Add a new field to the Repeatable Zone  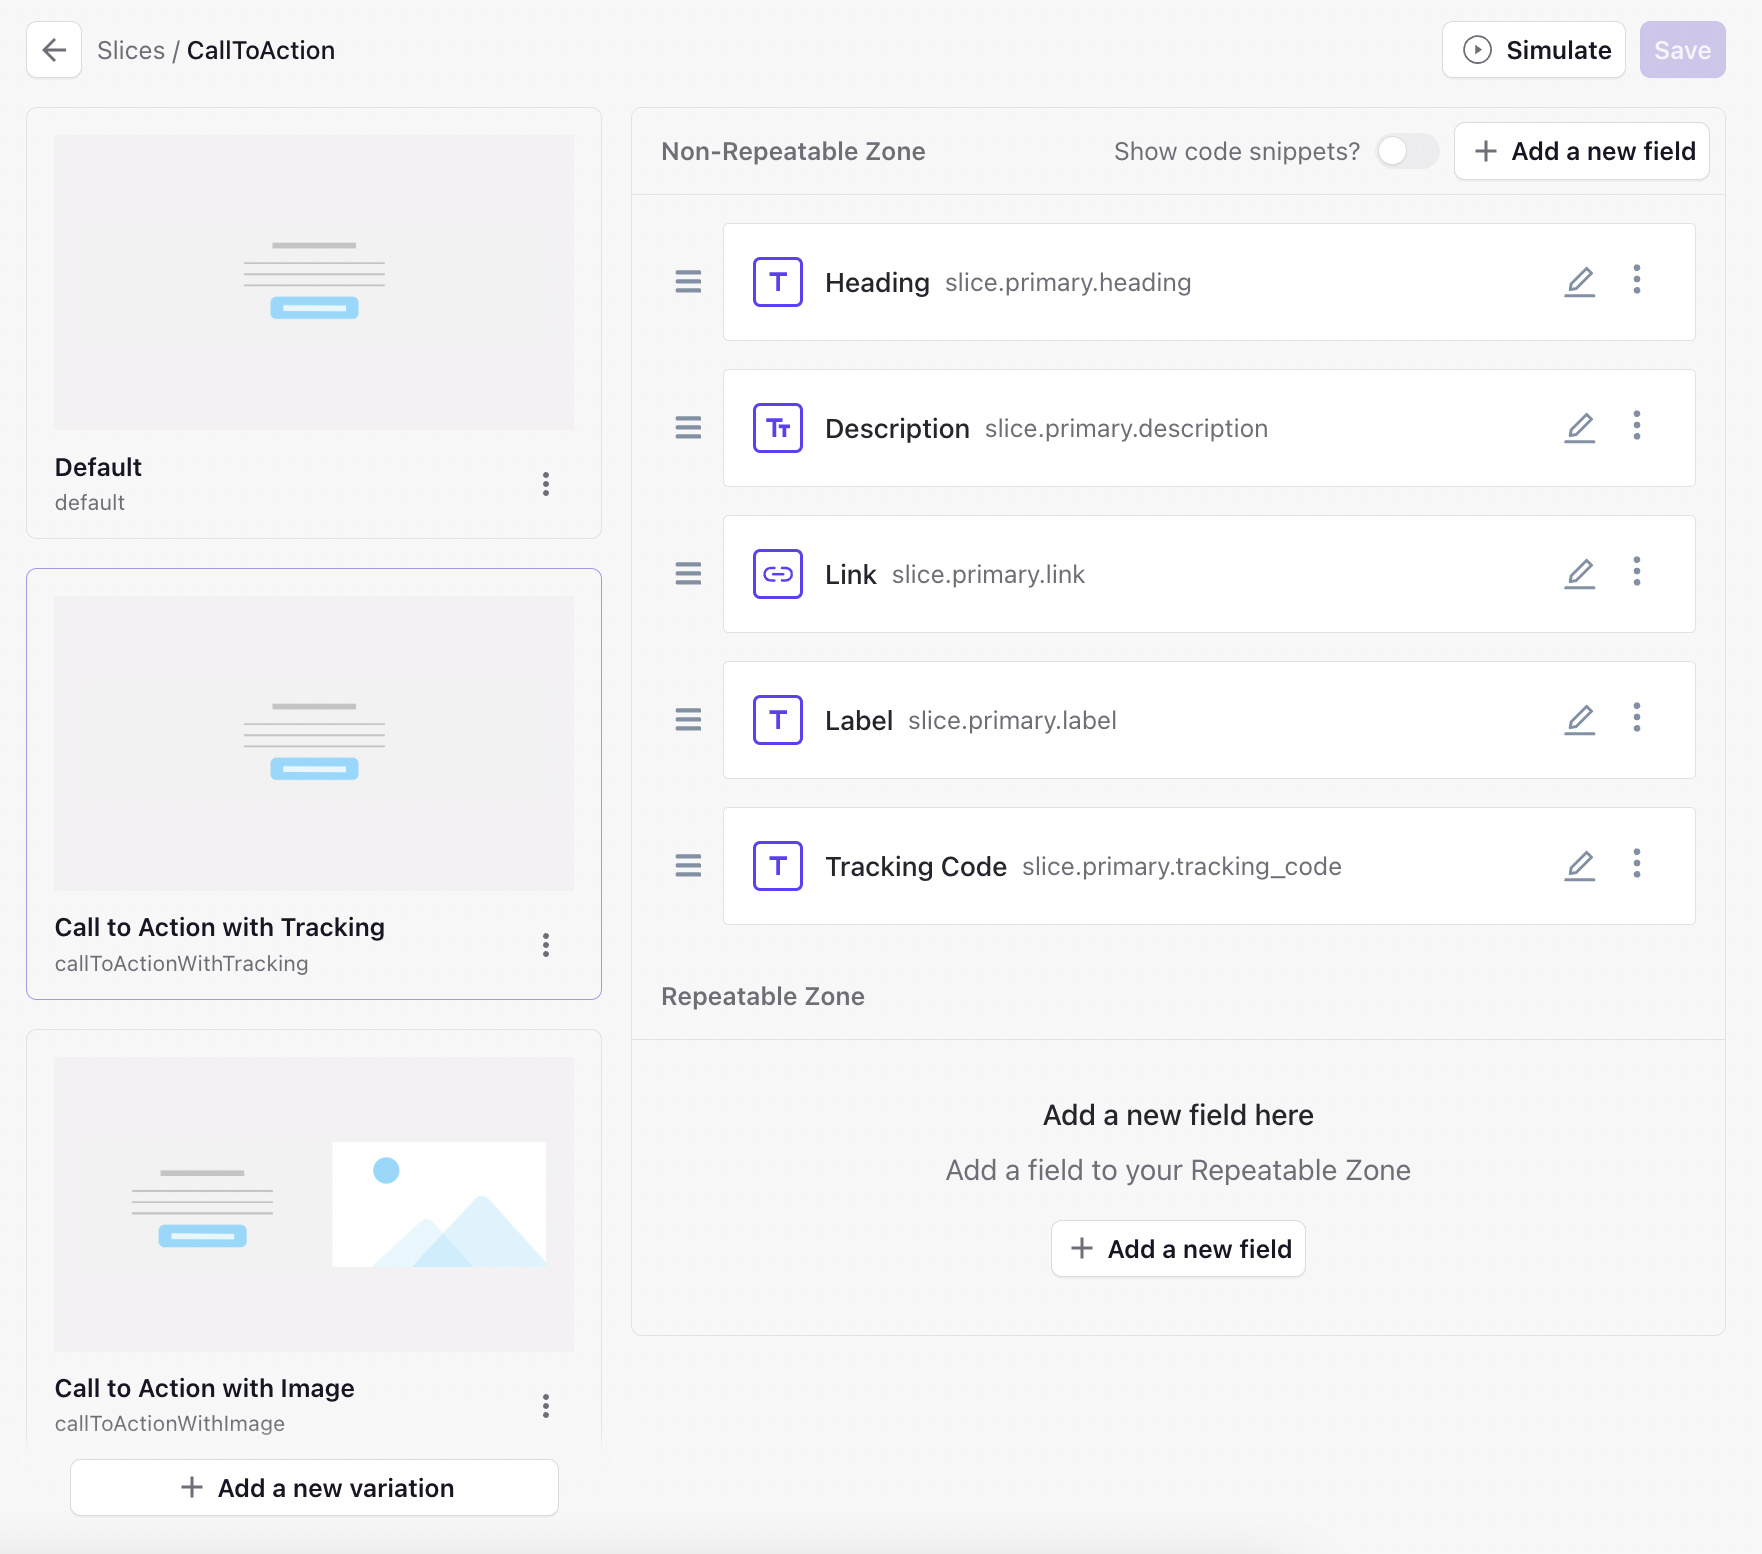click(x=1178, y=1248)
